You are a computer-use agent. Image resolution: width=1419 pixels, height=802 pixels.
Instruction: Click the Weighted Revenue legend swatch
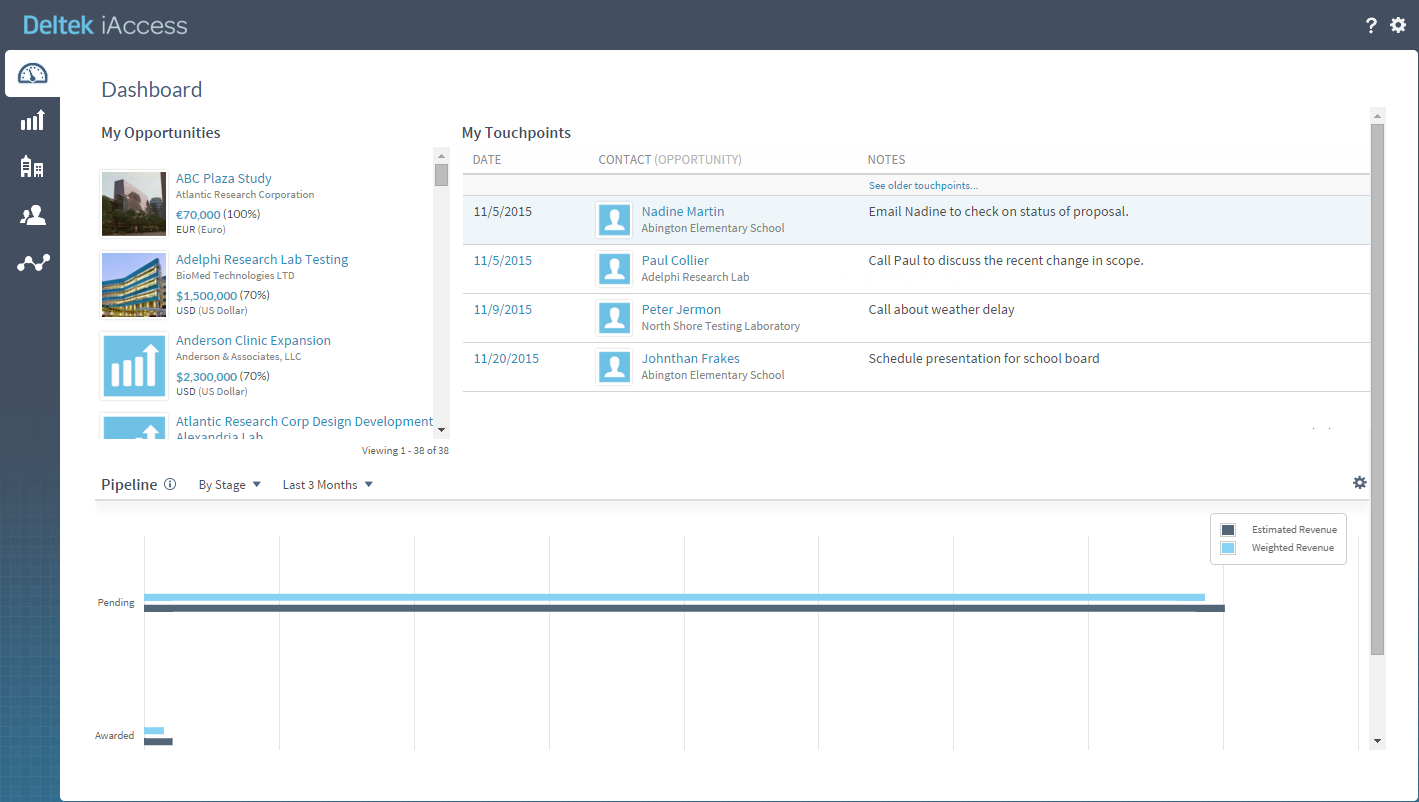(x=1228, y=548)
